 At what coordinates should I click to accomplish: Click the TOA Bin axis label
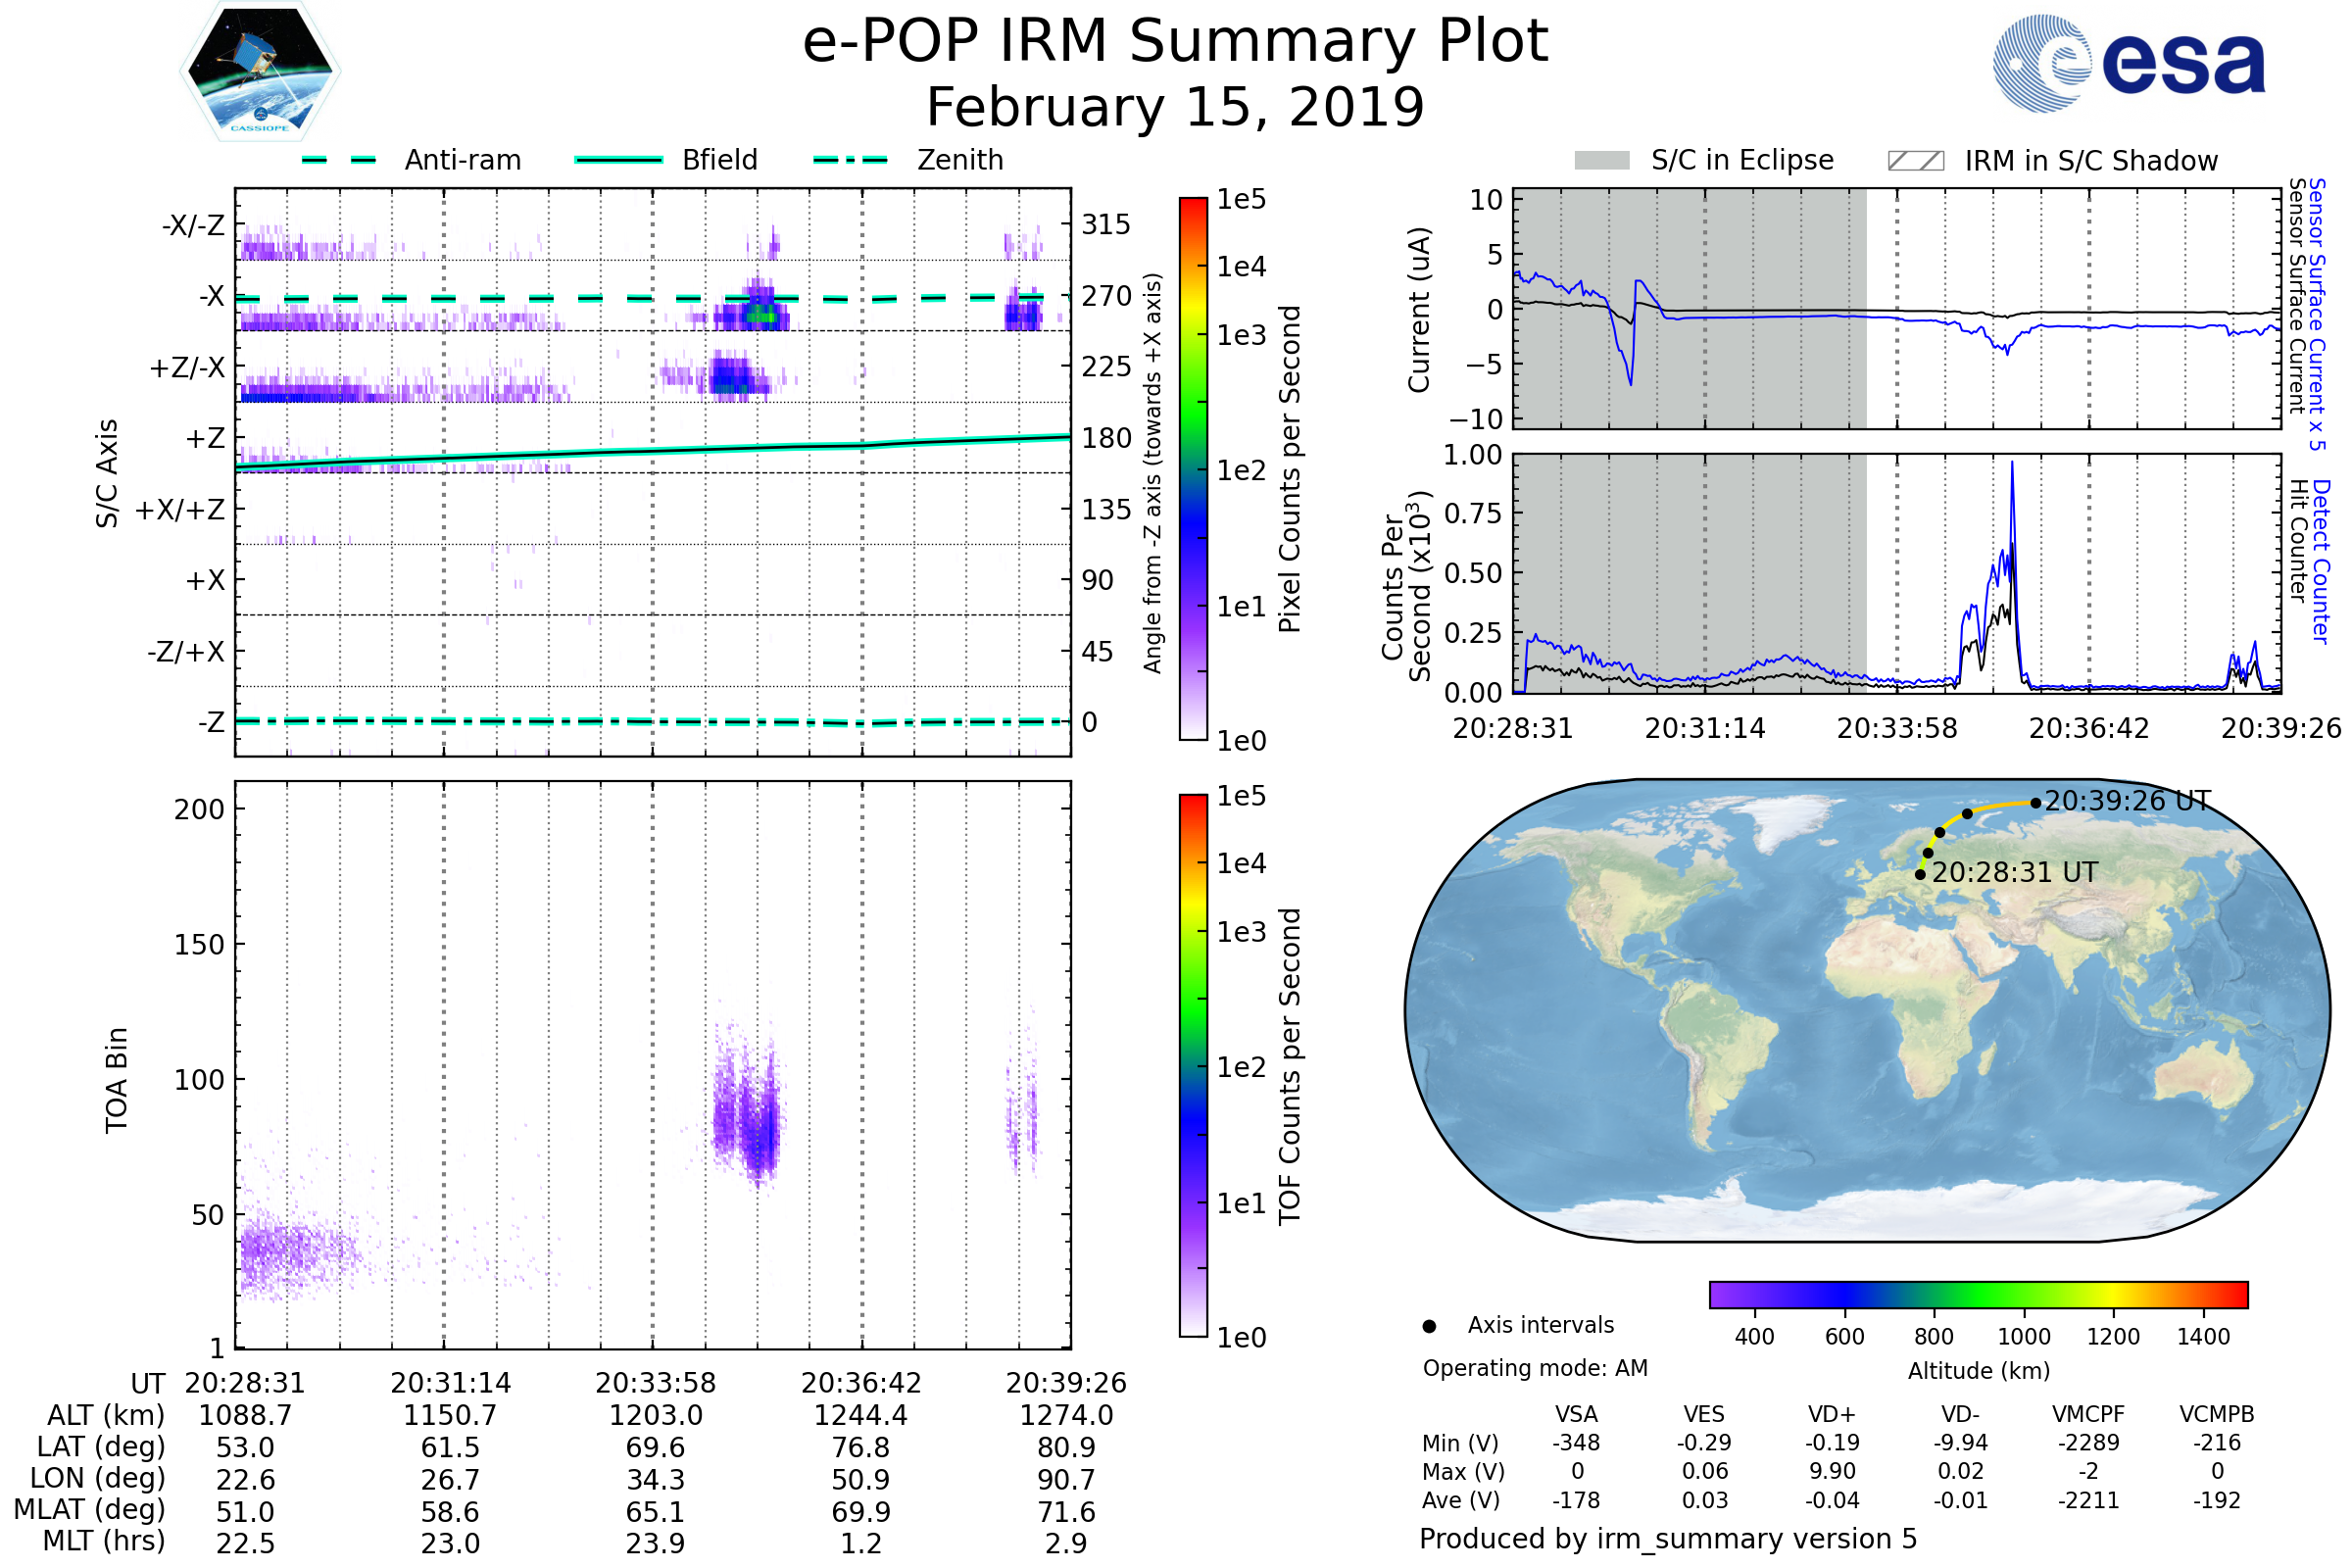point(117,1079)
